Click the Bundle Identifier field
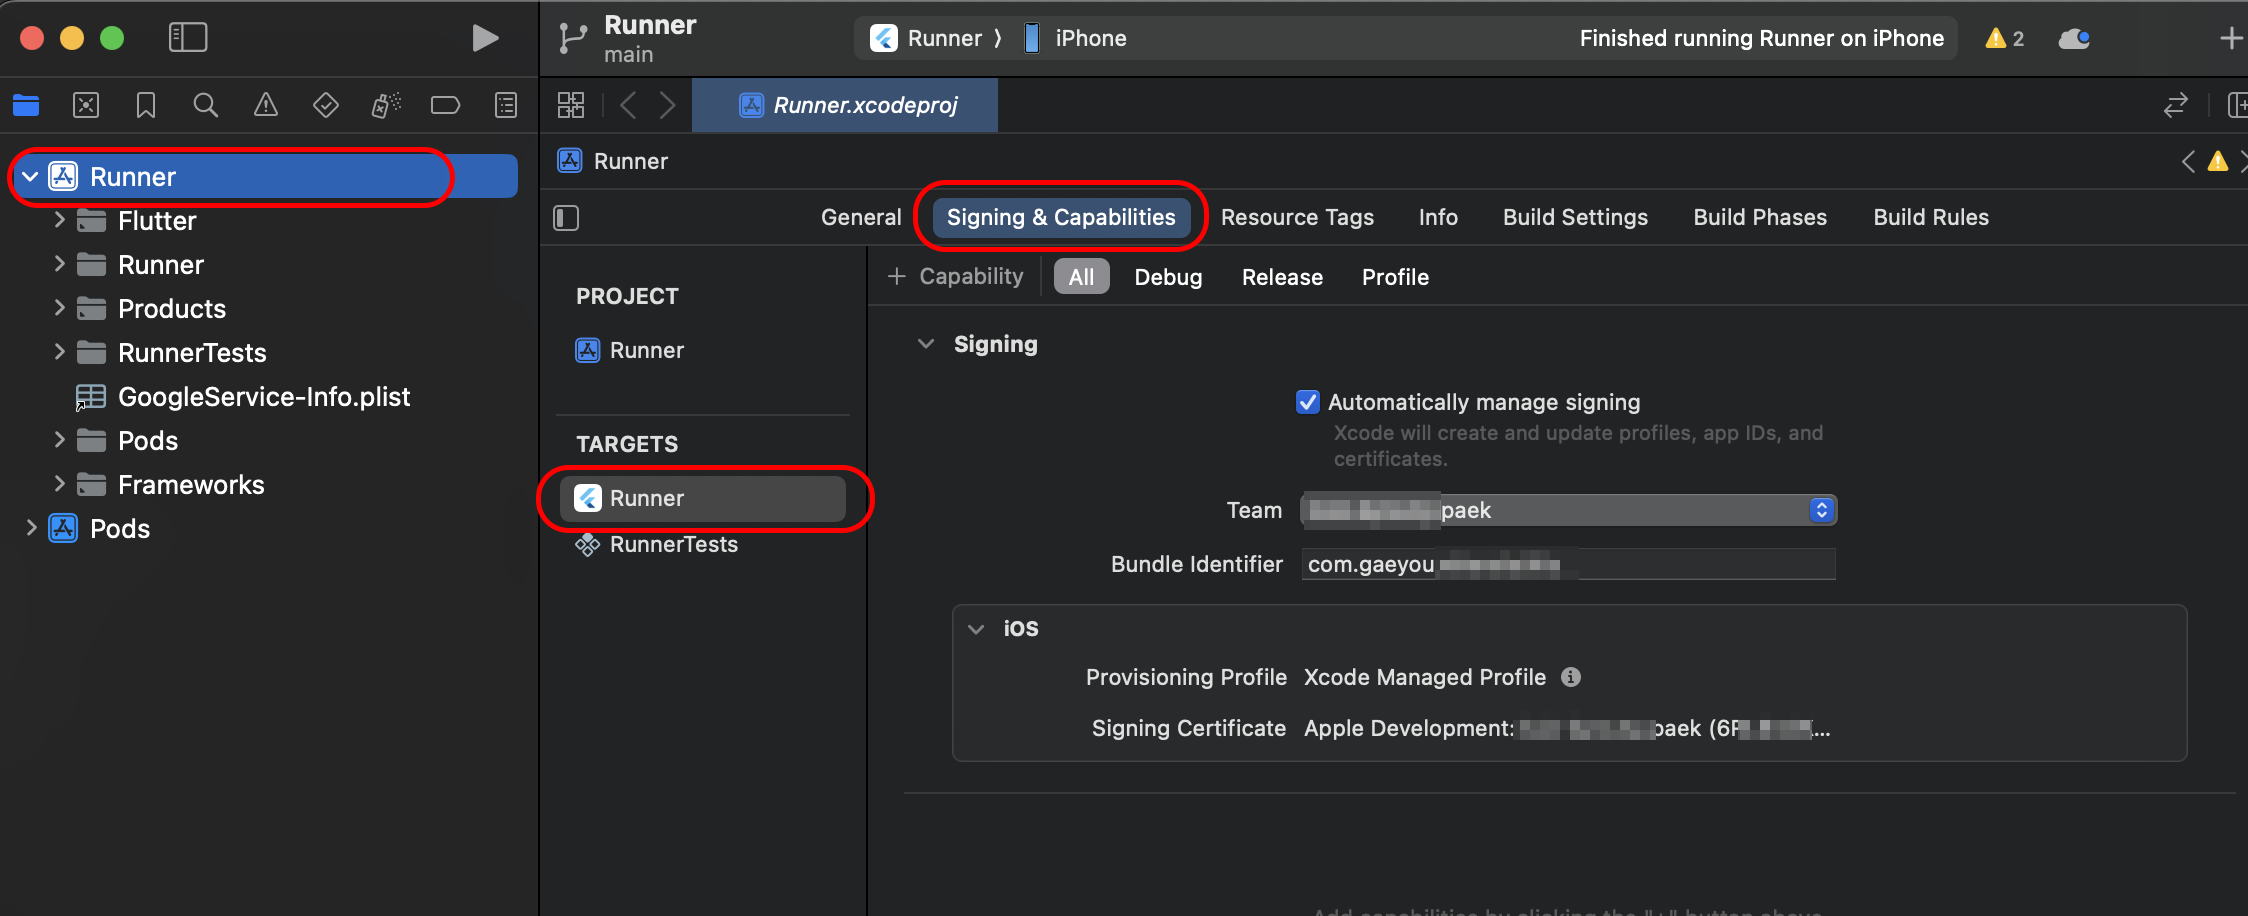 click(x=1569, y=564)
